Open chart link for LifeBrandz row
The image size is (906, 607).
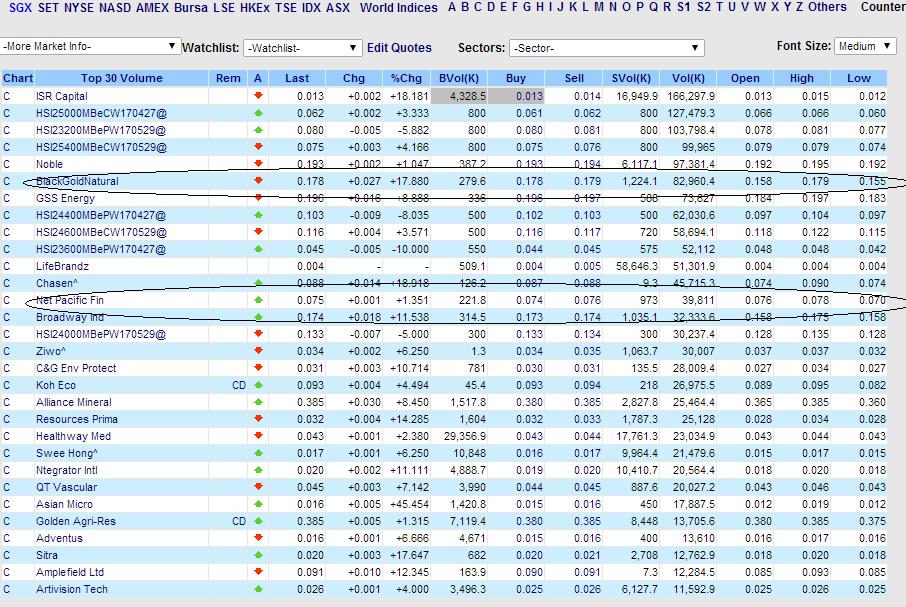click(x=6, y=267)
